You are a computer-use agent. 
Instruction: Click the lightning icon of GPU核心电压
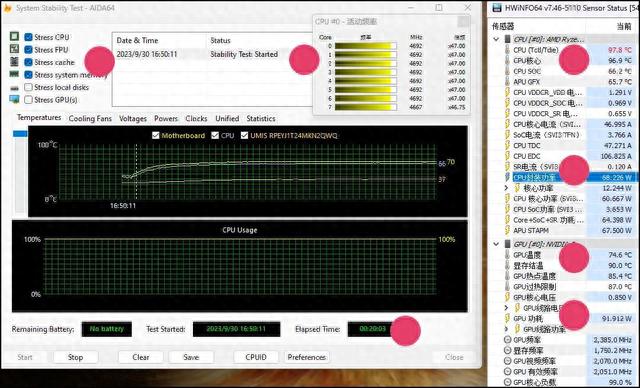[x=507, y=297]
